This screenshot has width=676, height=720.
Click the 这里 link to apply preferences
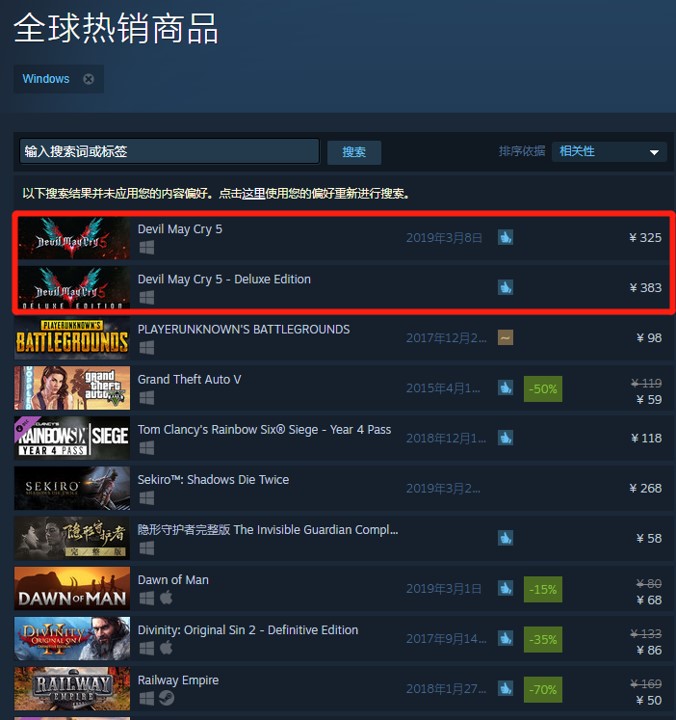click(254, 194)
